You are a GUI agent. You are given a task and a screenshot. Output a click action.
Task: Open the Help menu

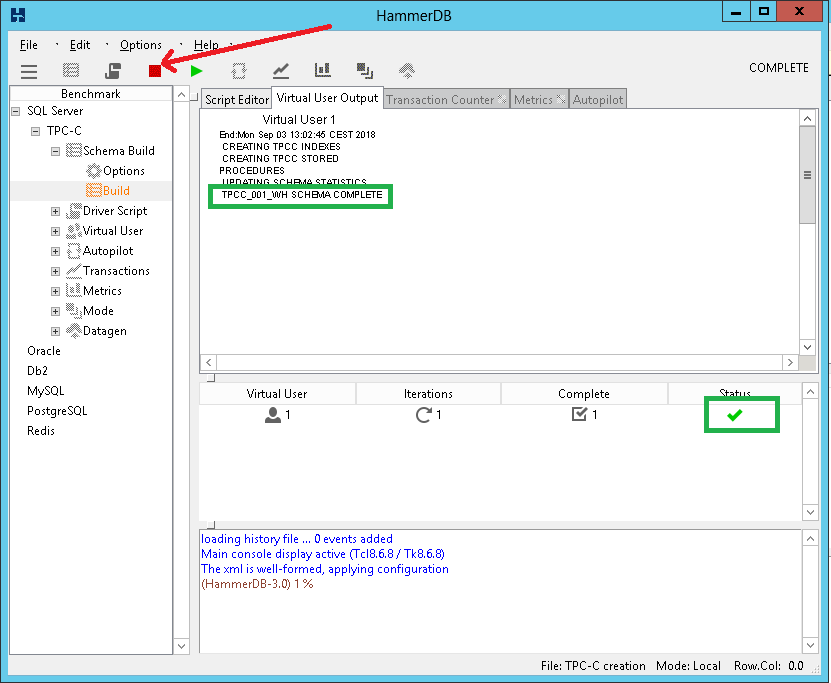(x=206, y=45)
